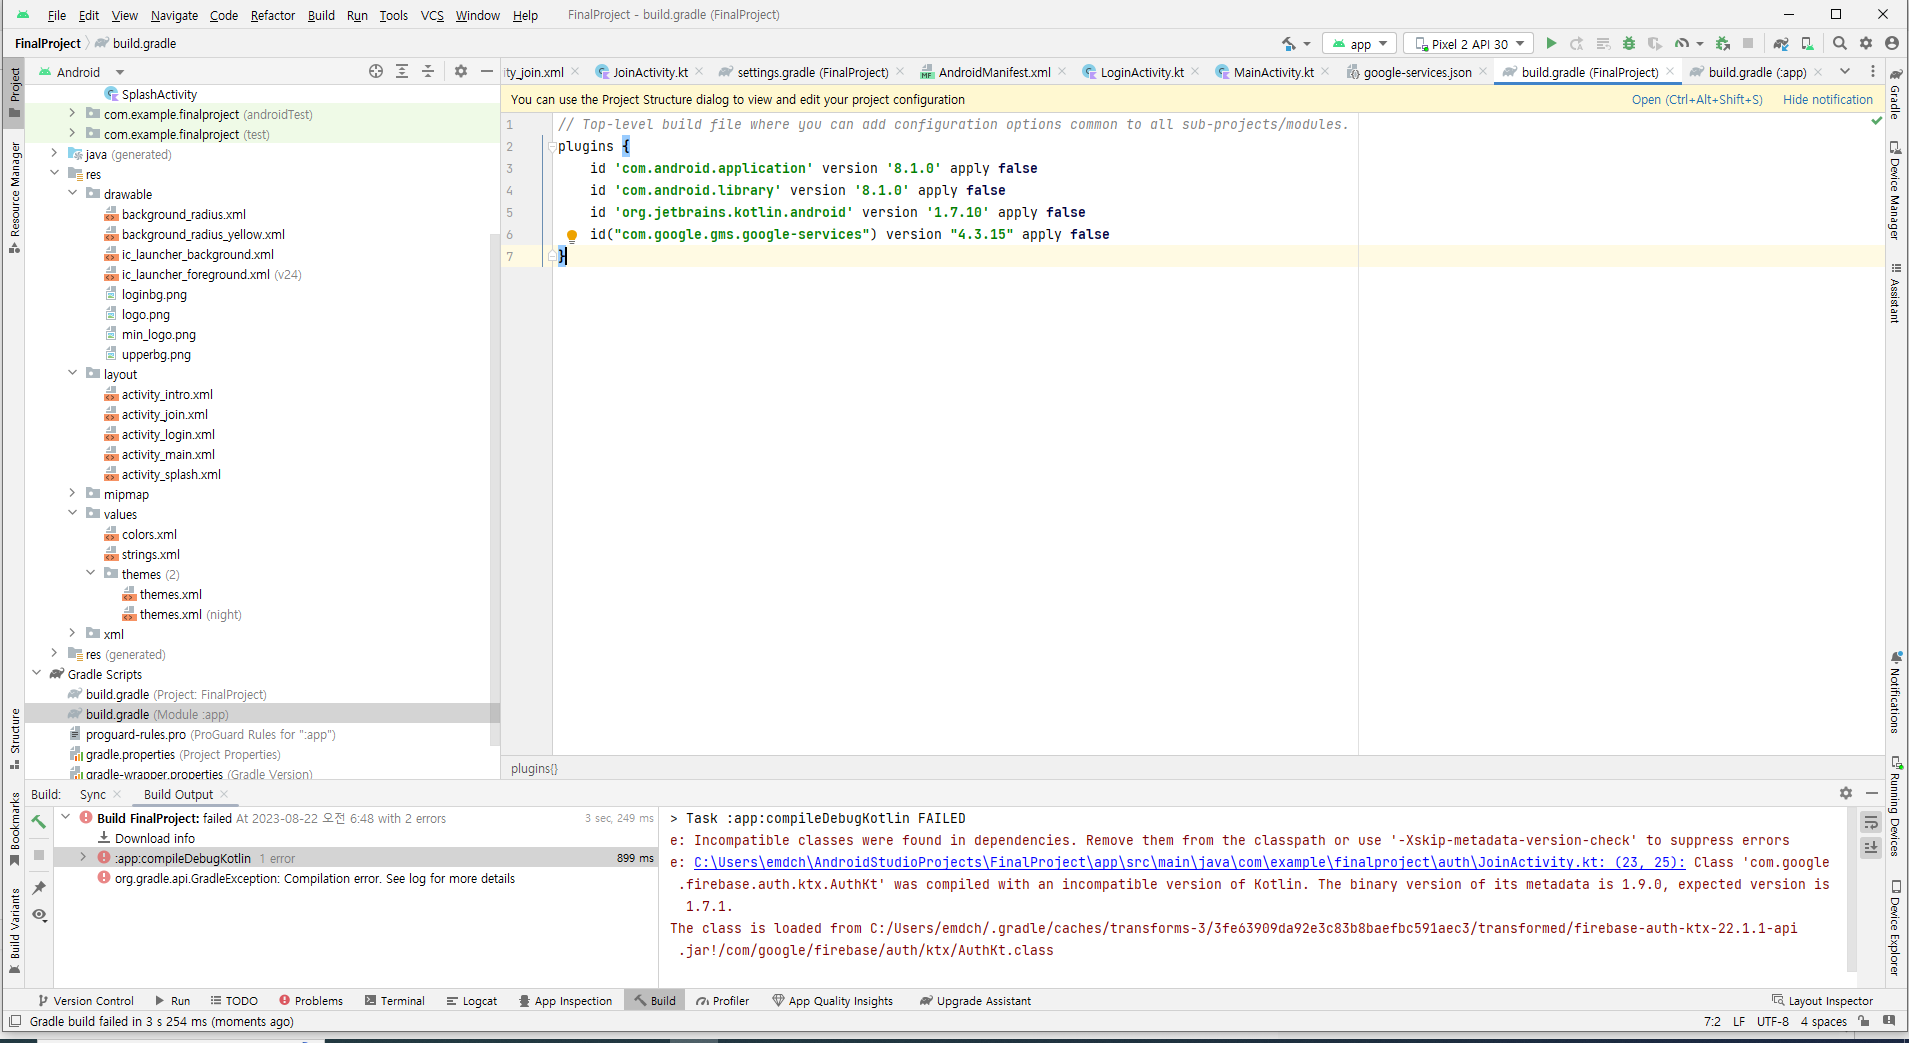Viewport: 1909px width, 1043px height.
Task: Click the rebuild hammer in Build panel
Action: (x=39, y=822)
